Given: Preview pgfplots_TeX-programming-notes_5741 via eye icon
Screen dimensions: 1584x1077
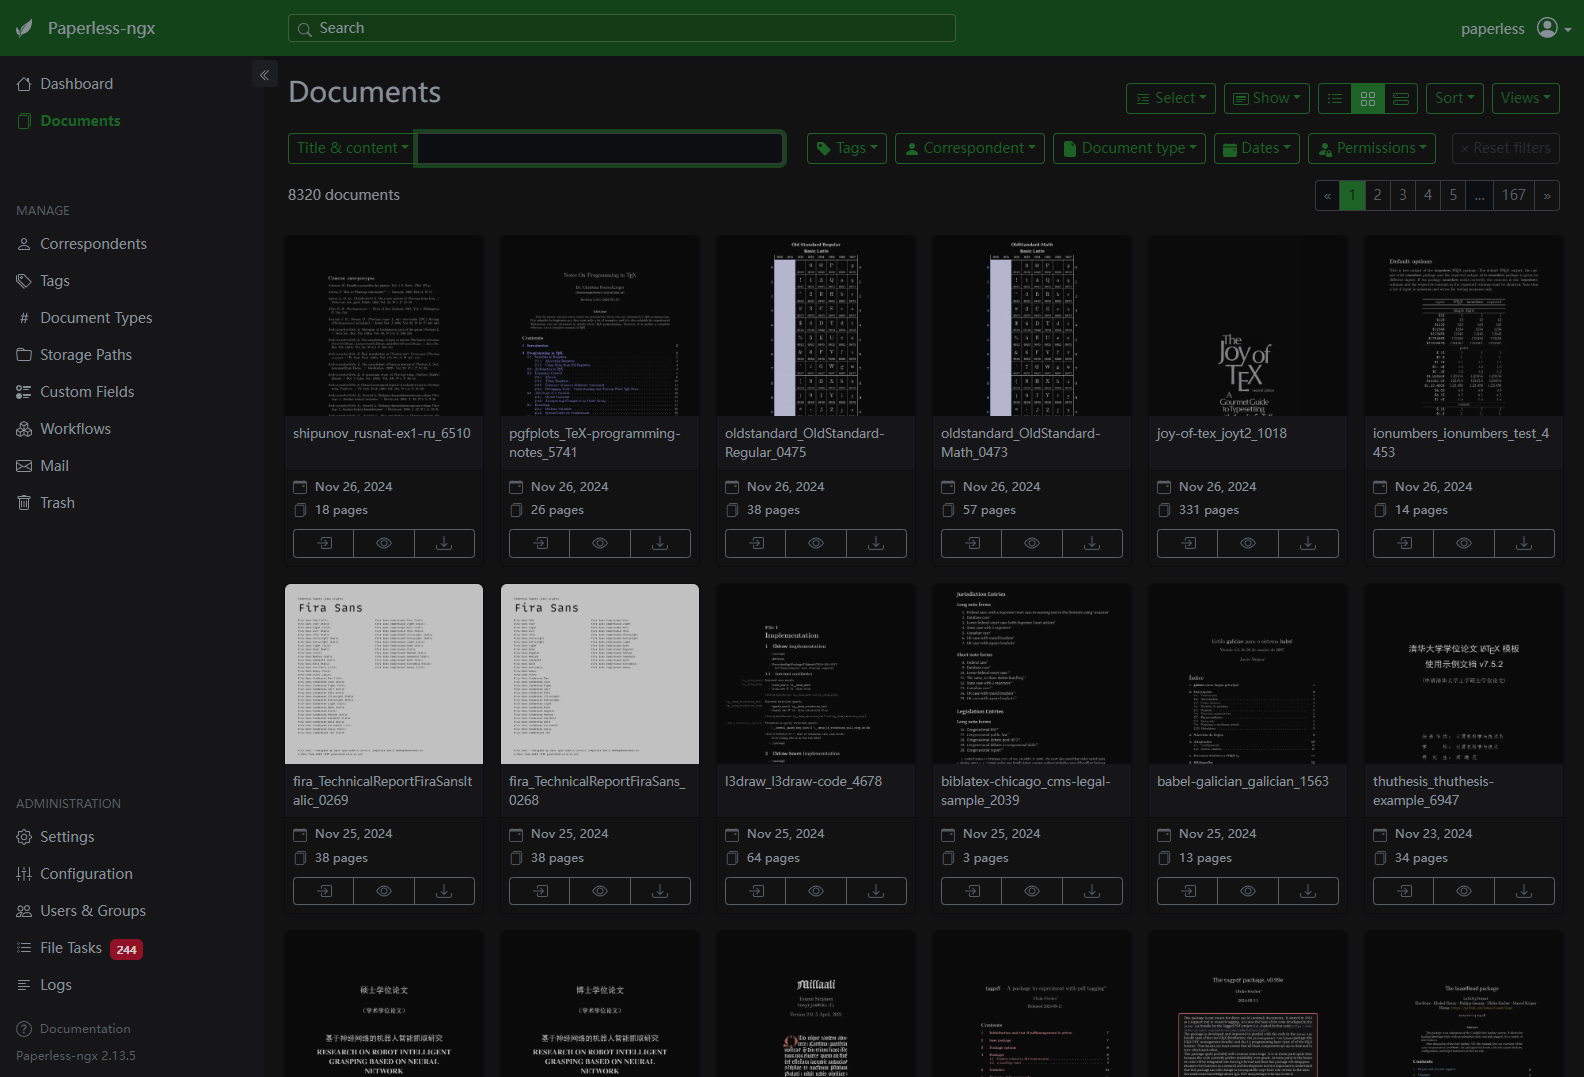Looking at the screenshot, I should coord(600,543).
